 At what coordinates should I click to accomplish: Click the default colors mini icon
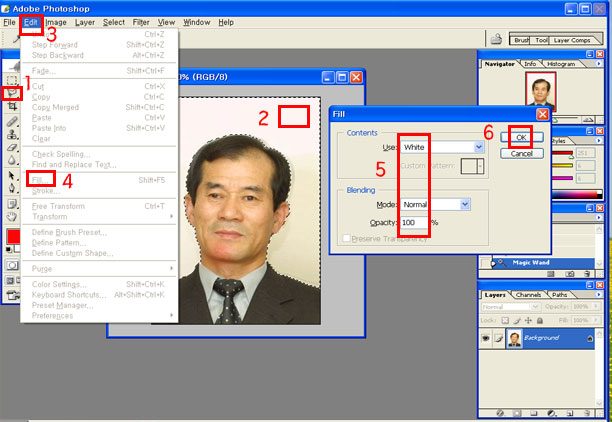(x=9, y=249)
